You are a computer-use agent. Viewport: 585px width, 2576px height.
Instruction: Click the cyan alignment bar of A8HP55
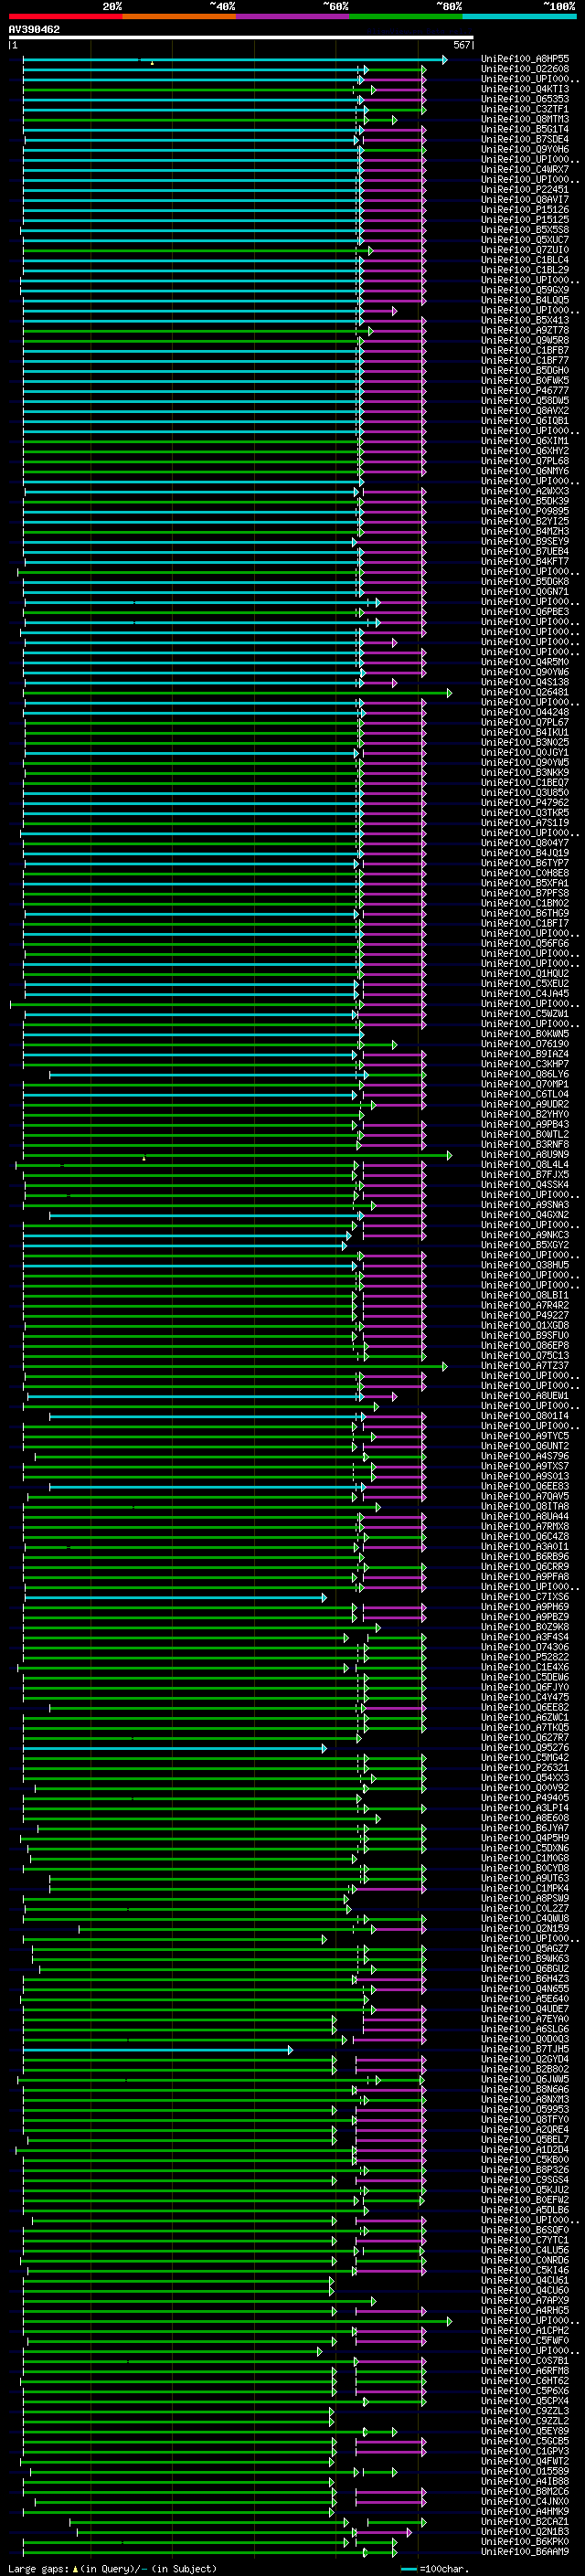pyautogui.click(x=234, y=59)
